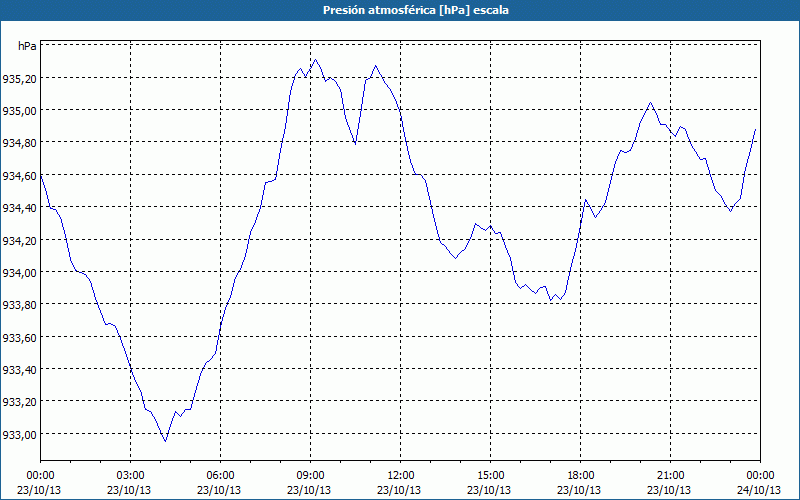Select the 933,00 y-axis value
The image size is (800, 500).
(19, 434)
